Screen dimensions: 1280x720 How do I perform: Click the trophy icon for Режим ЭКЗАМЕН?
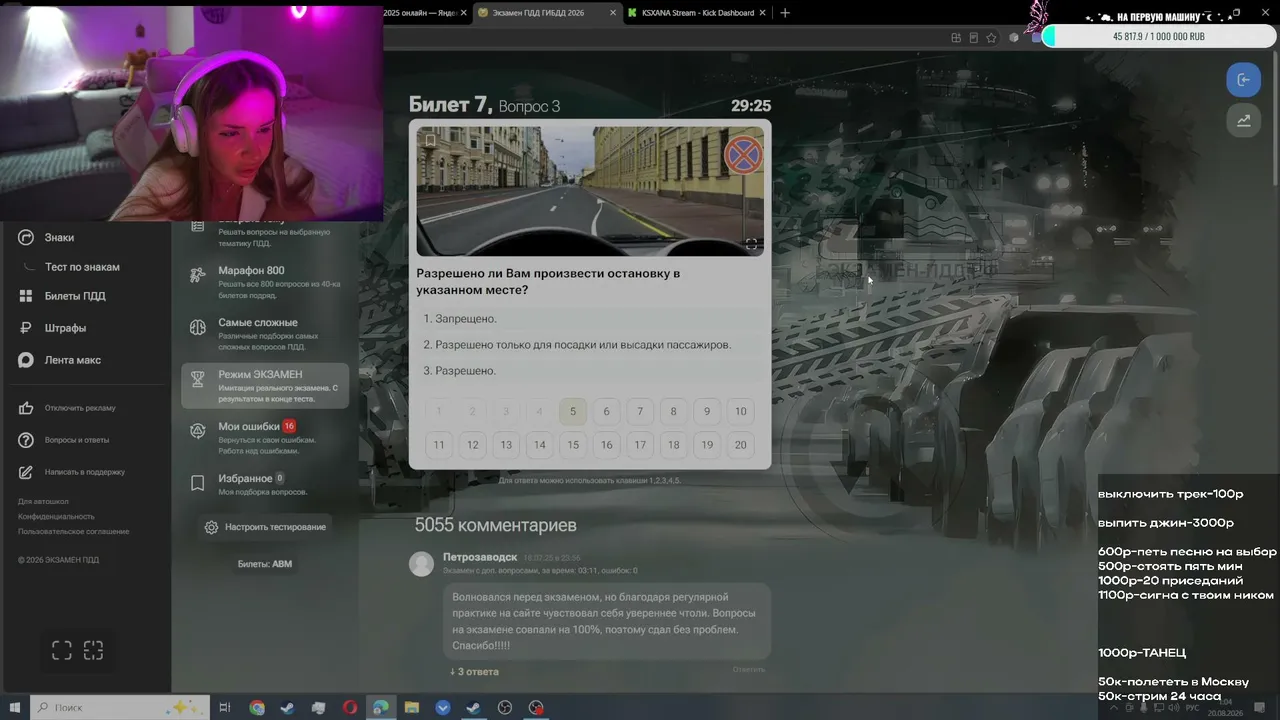pyautogui.click(x=198, y=379)
